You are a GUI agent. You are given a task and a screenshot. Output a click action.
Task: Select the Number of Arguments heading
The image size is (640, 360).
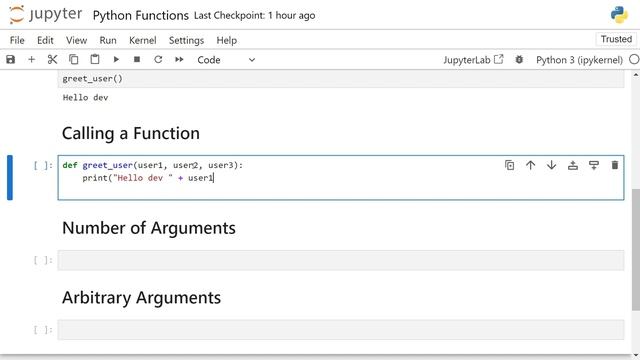[x=149, y=228]
